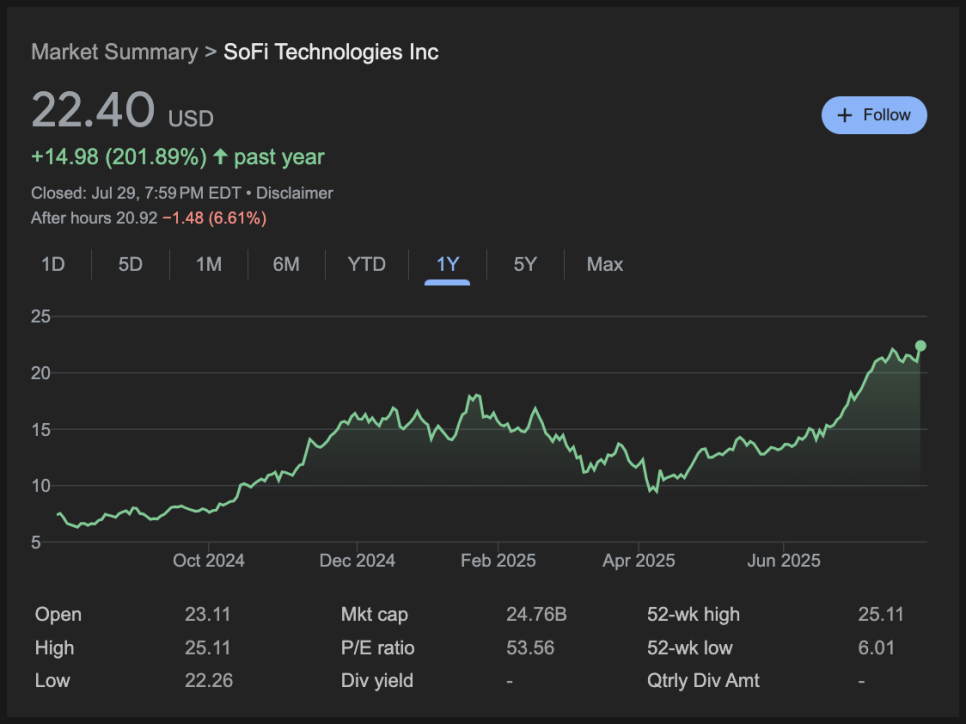This screenshot has width=966, height=724.
Task: Click the 52-wk high value 25.11
Action: click(x=881, y=614)
